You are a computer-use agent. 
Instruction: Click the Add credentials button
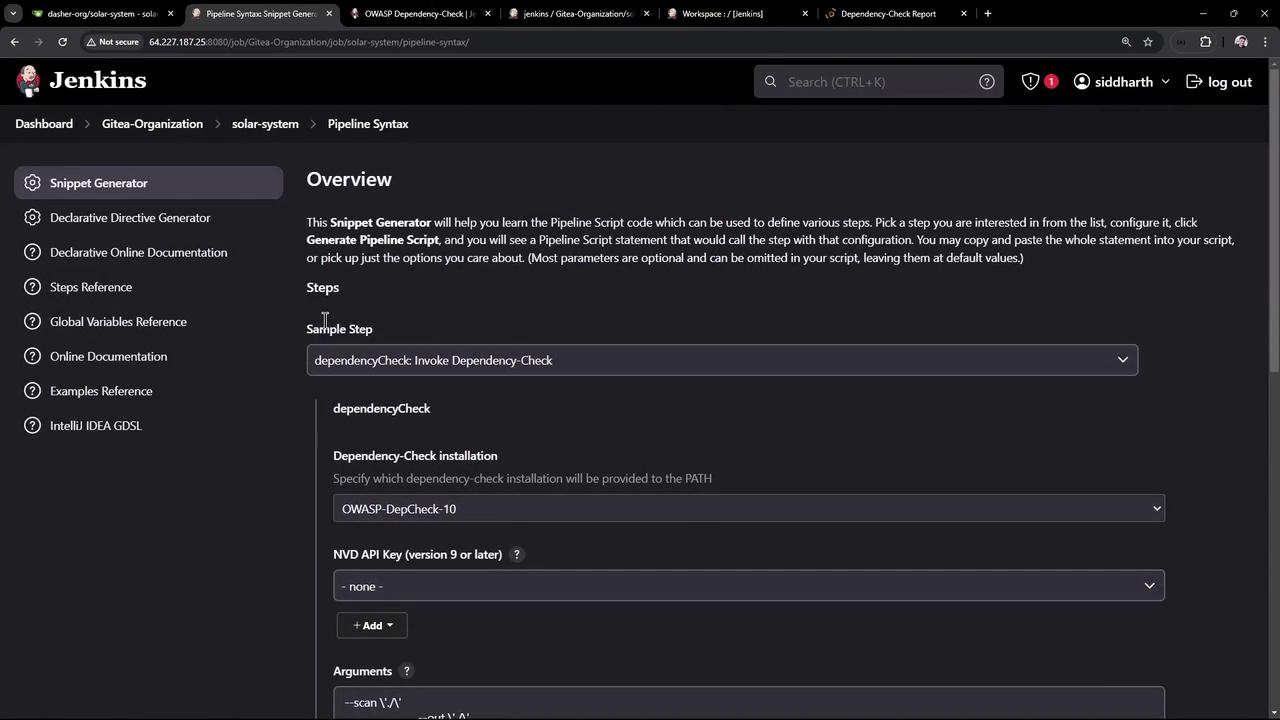372,626
